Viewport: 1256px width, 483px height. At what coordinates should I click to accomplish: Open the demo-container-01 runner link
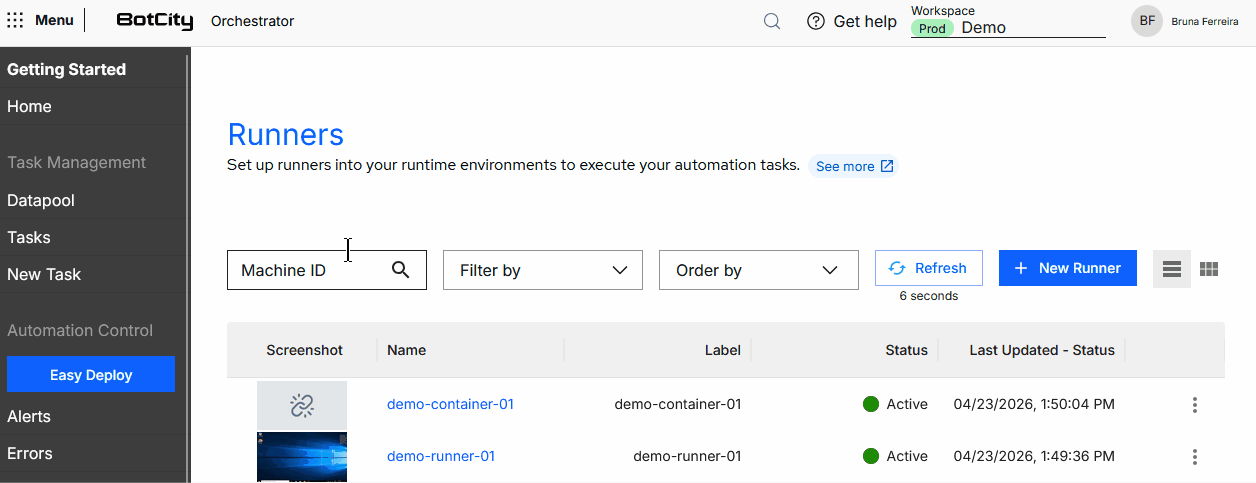[x=450, y=405]
